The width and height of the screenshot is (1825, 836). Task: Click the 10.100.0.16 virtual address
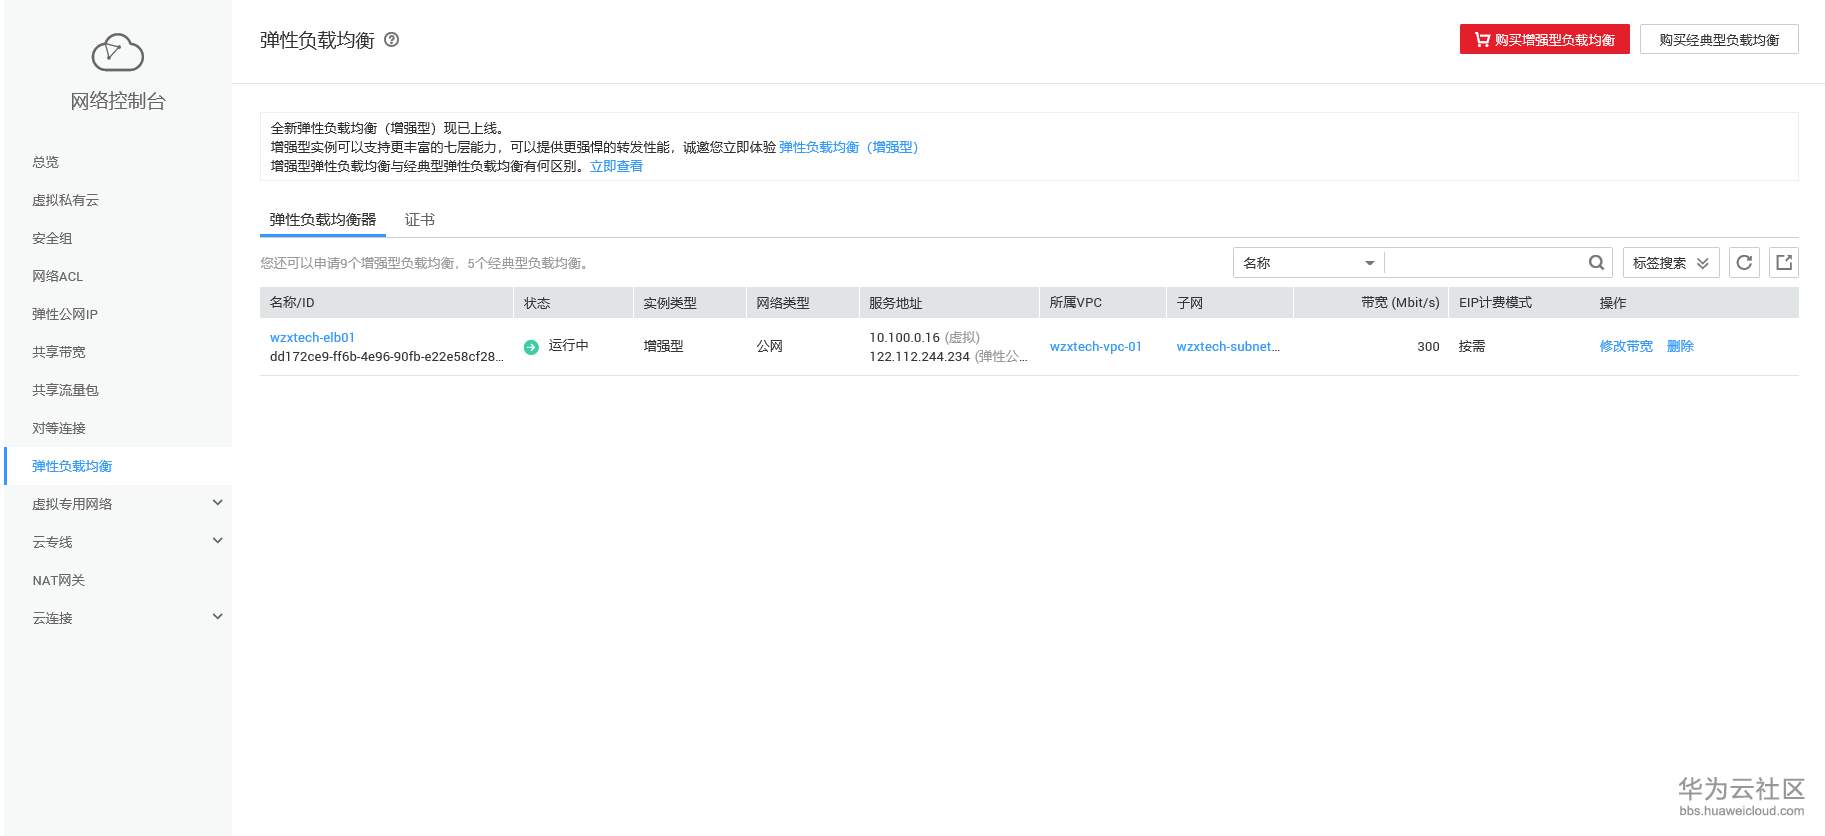(x=904, y=337)
